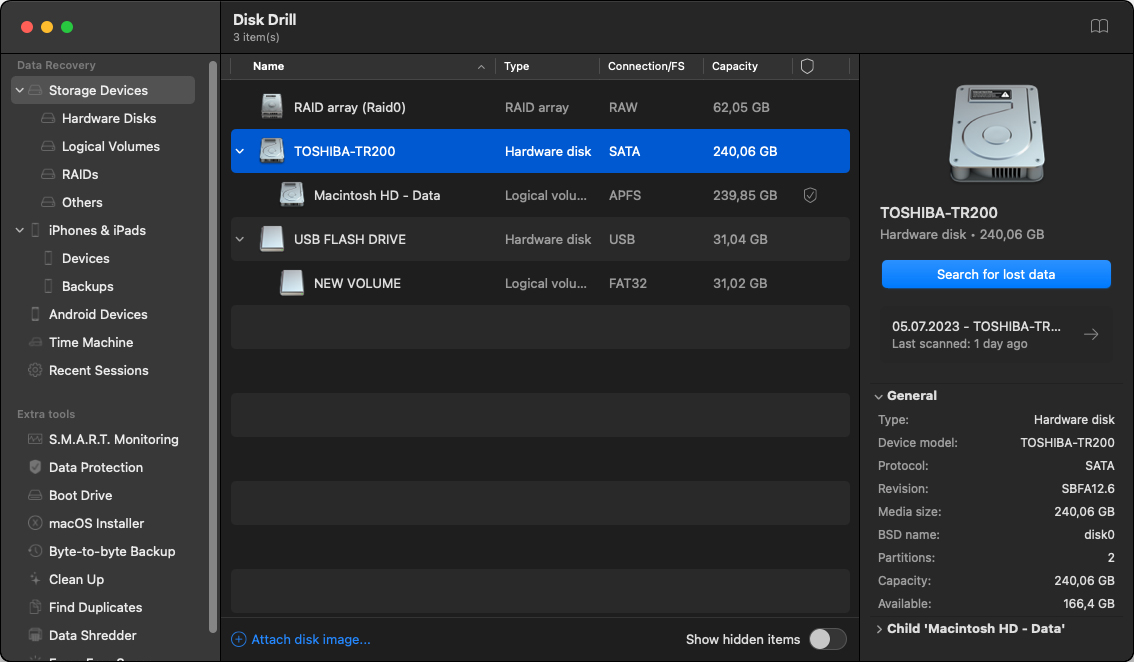The image size is (1134, 662).
Task: Click the 'RAID array (Raid0)' name
Action: pos(349,107)
